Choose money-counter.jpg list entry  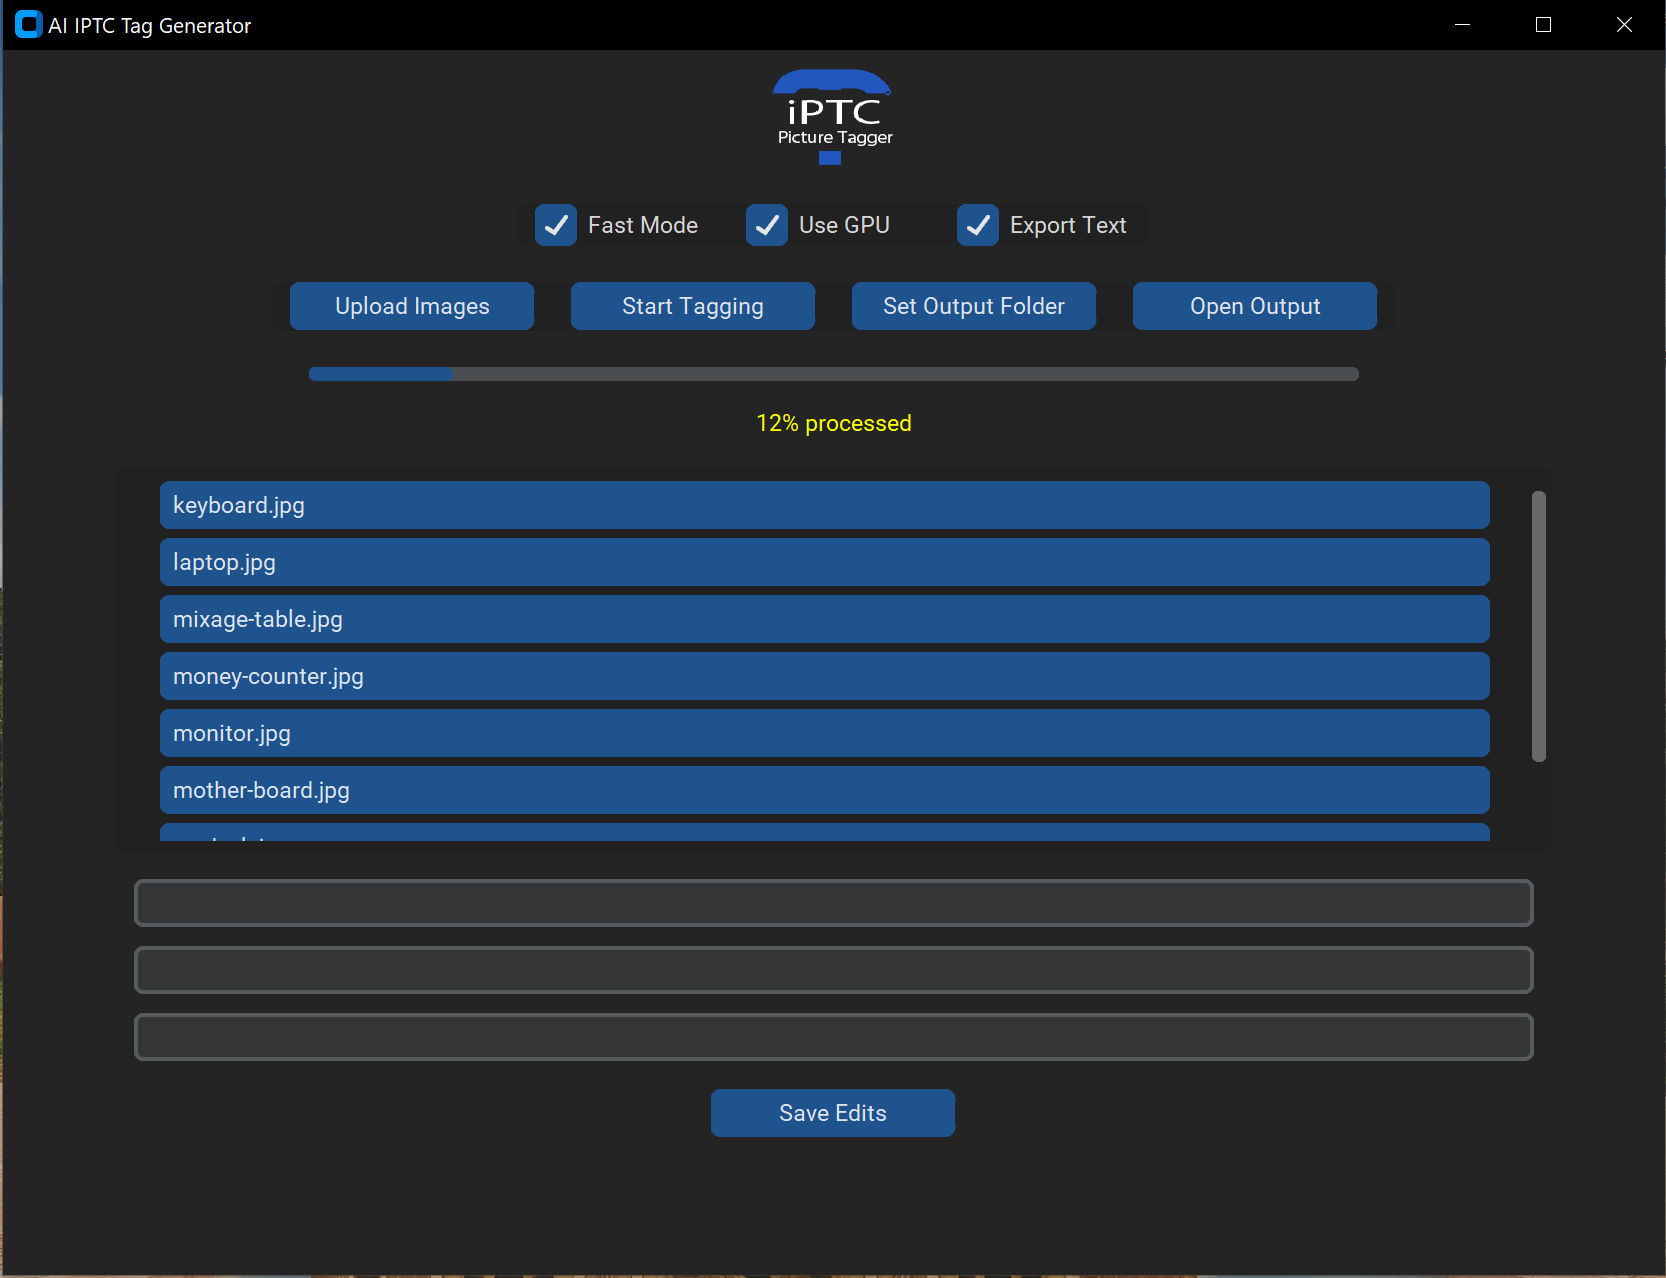pos(824,676)
